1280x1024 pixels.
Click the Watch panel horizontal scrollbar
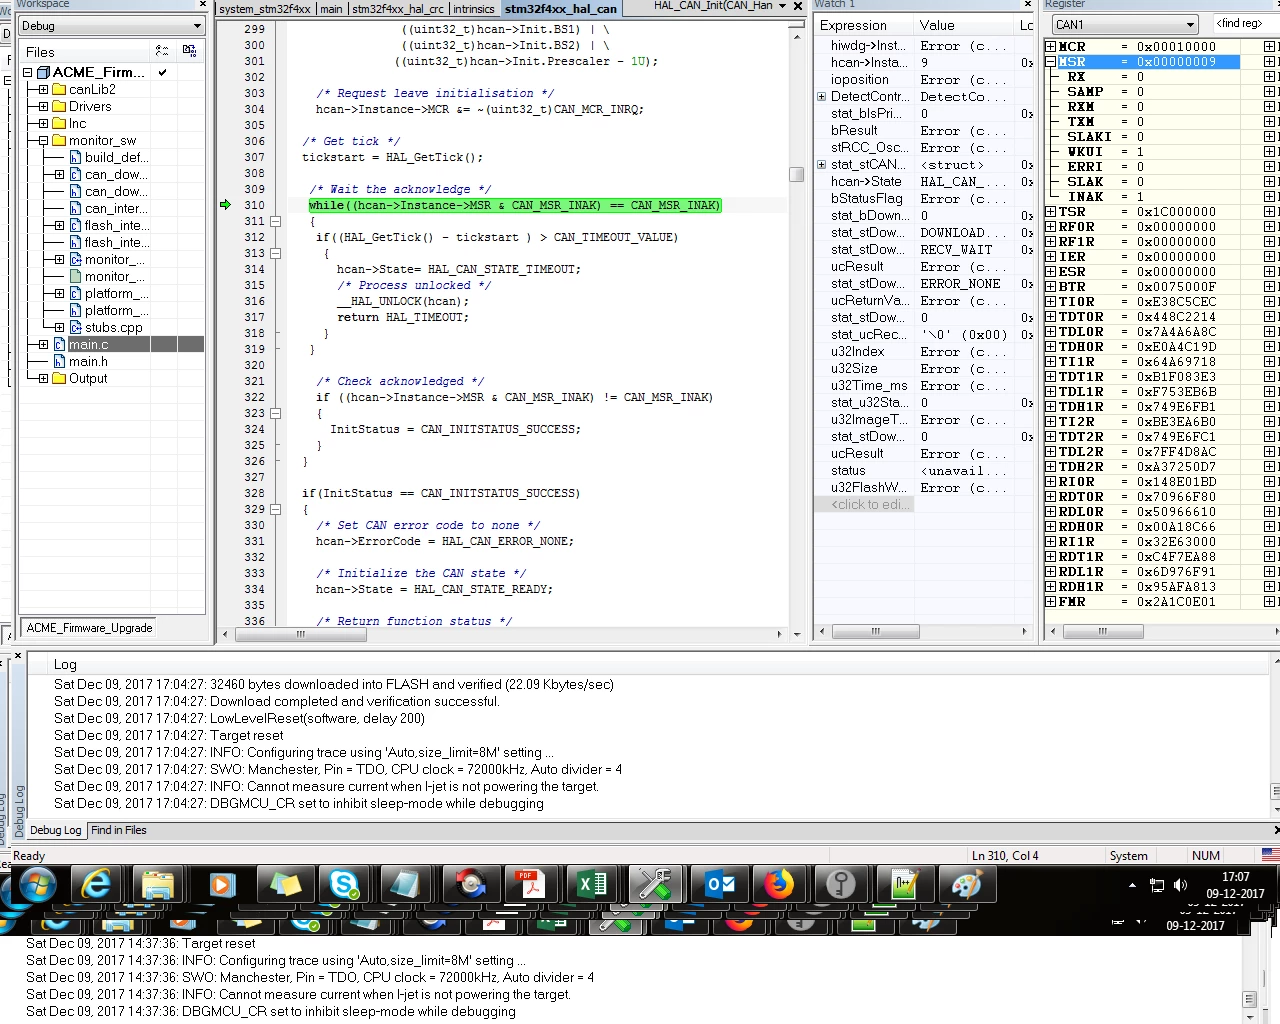(875, 631)
